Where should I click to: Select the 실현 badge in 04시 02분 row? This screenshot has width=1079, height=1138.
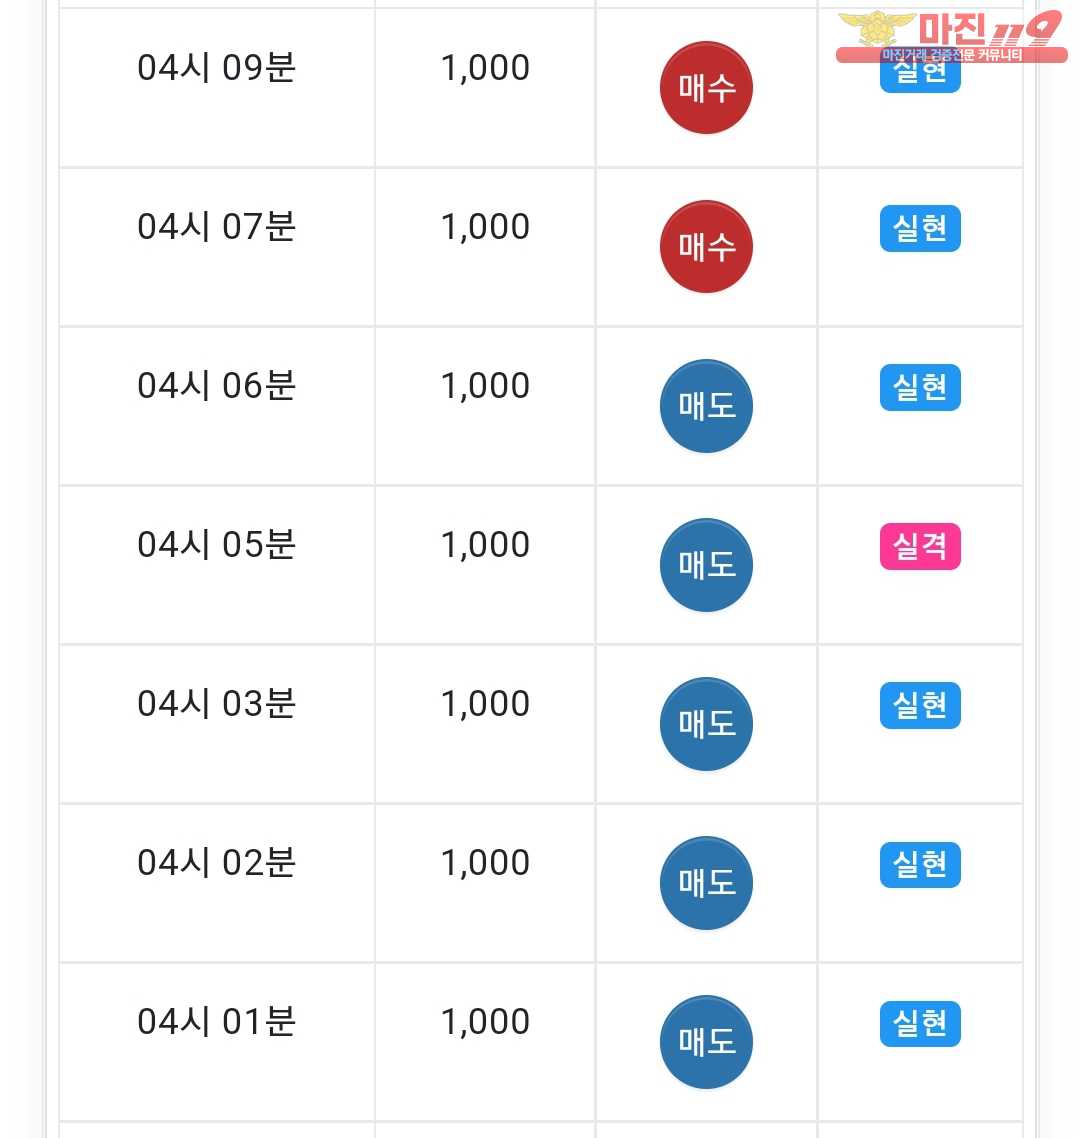click(x=920, y=864)
